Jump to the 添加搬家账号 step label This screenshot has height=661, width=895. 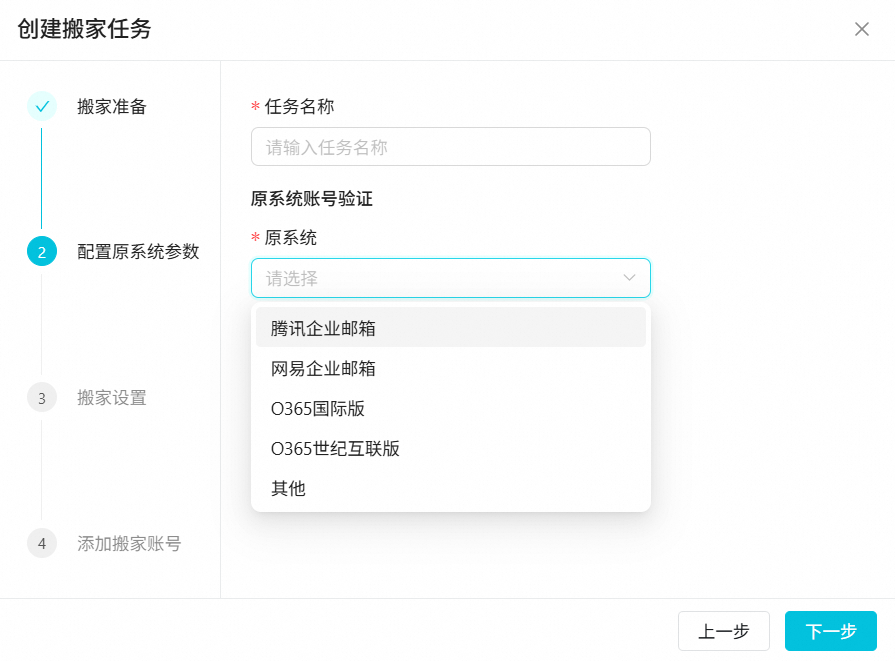tap(129, 544)
